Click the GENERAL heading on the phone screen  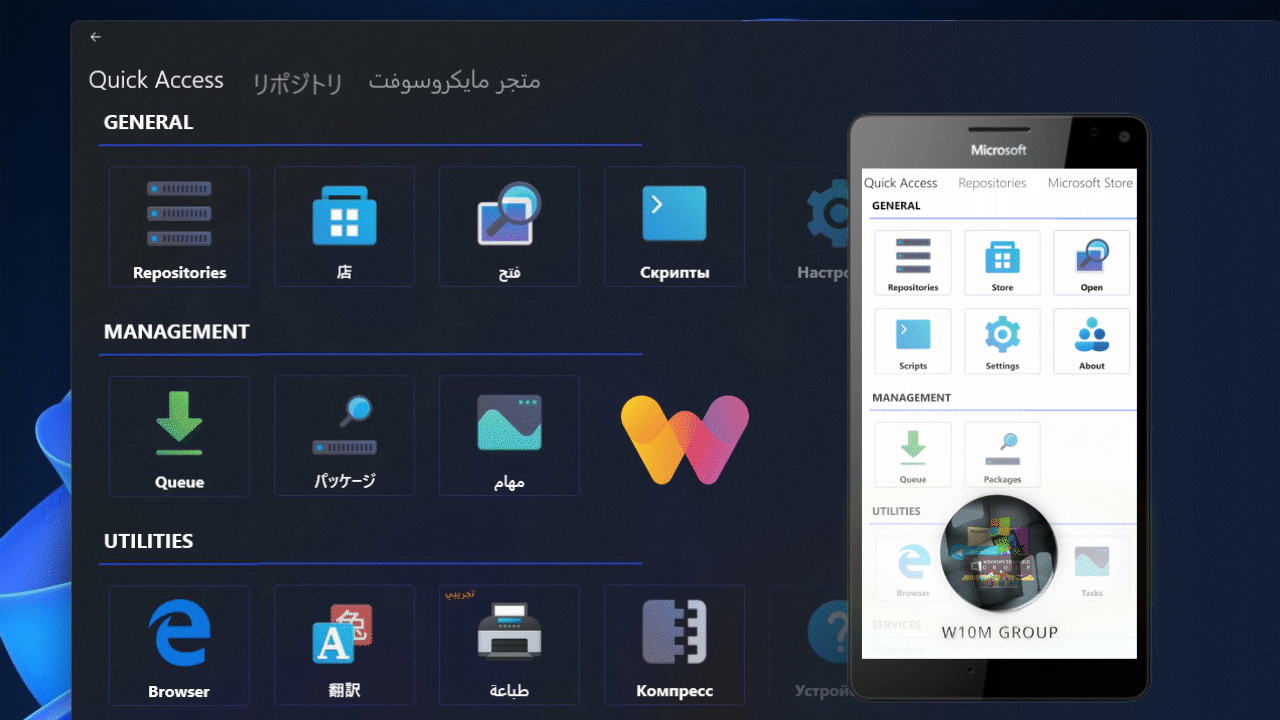coord(896,206)
